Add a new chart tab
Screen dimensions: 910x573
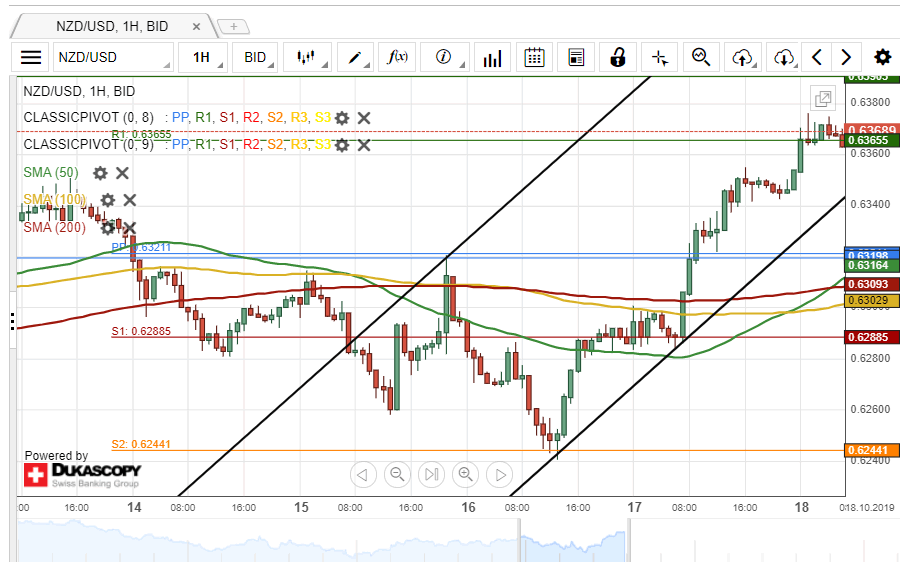point(233,26)
